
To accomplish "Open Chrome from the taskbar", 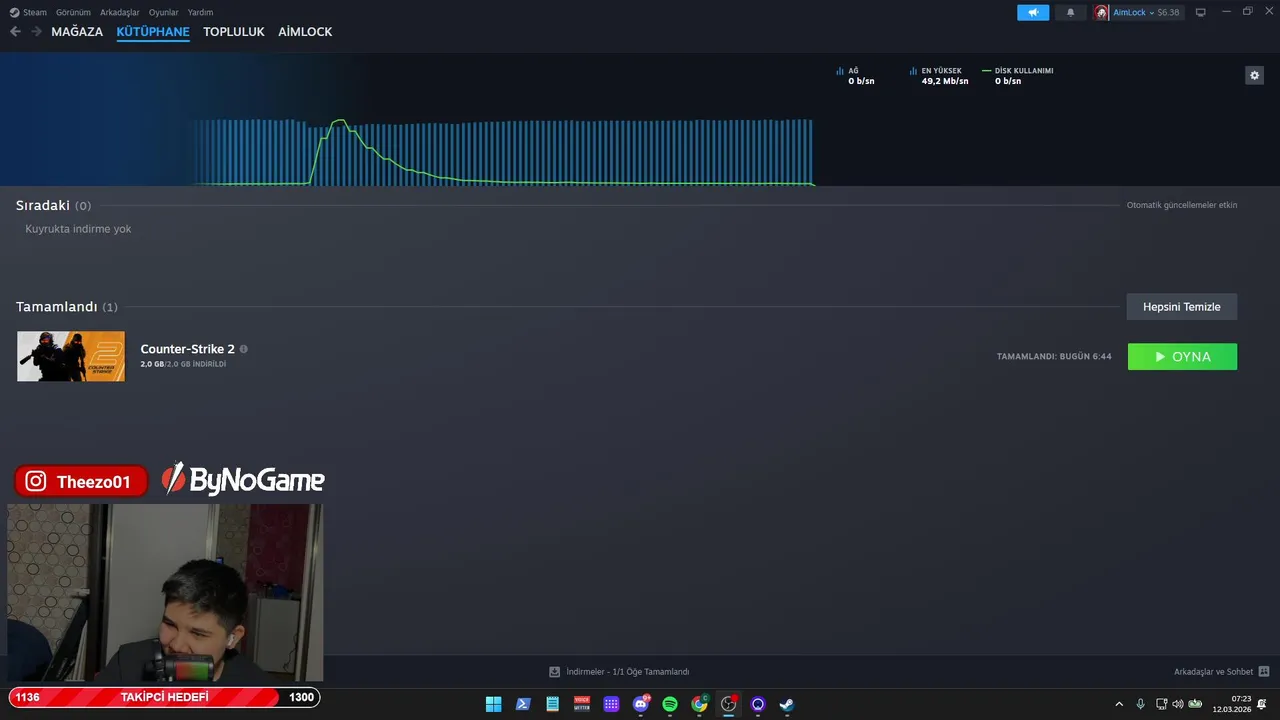I will [700, 704].
